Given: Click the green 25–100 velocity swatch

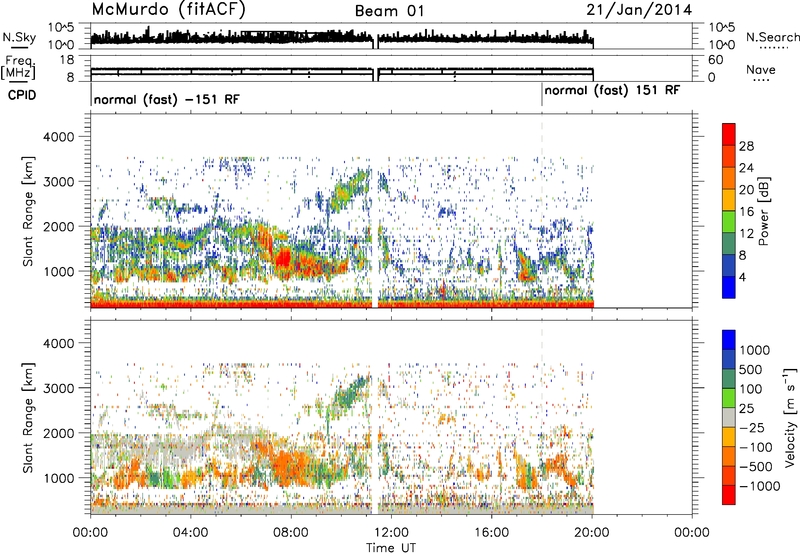Looking at the screenshot, I should coord(729,398).
